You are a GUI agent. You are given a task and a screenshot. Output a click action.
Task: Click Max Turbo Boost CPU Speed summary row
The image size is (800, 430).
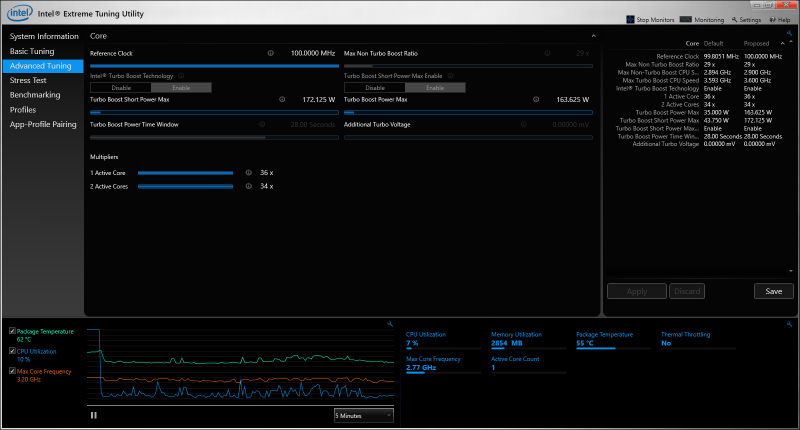pyautogui.click(x=697, y=81)
